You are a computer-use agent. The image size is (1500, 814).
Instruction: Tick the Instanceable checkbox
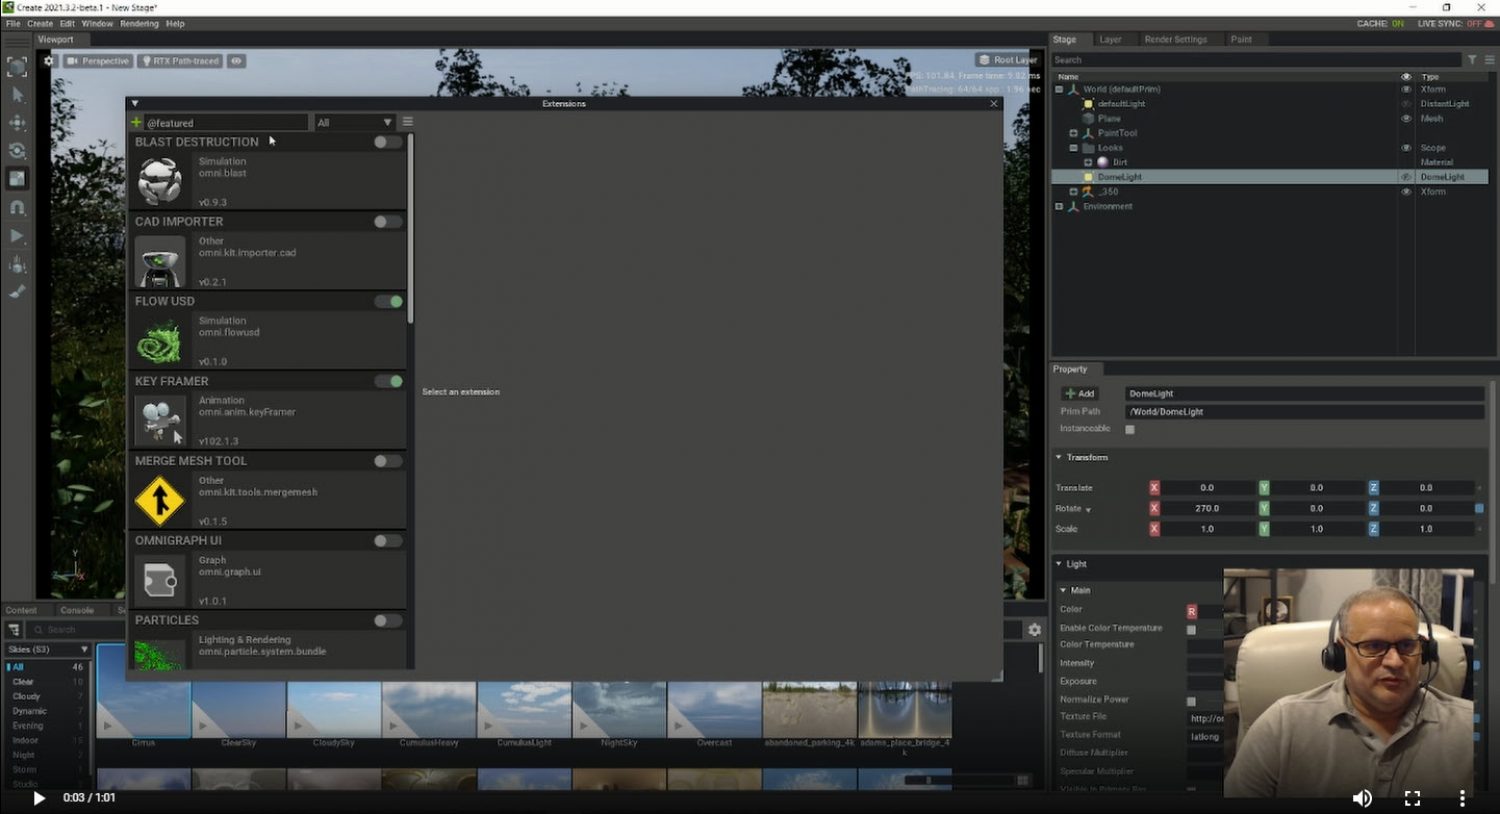coord(1130,429)
